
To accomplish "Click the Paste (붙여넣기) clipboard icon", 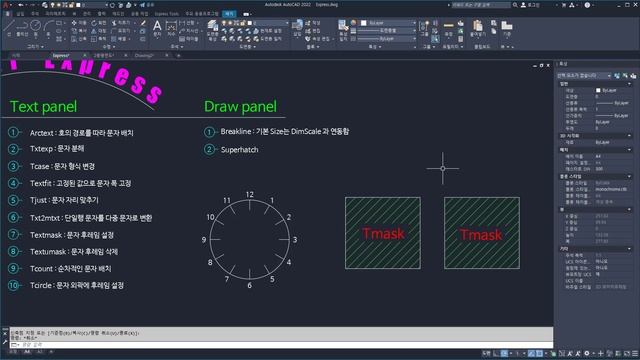I will [477, 29].
